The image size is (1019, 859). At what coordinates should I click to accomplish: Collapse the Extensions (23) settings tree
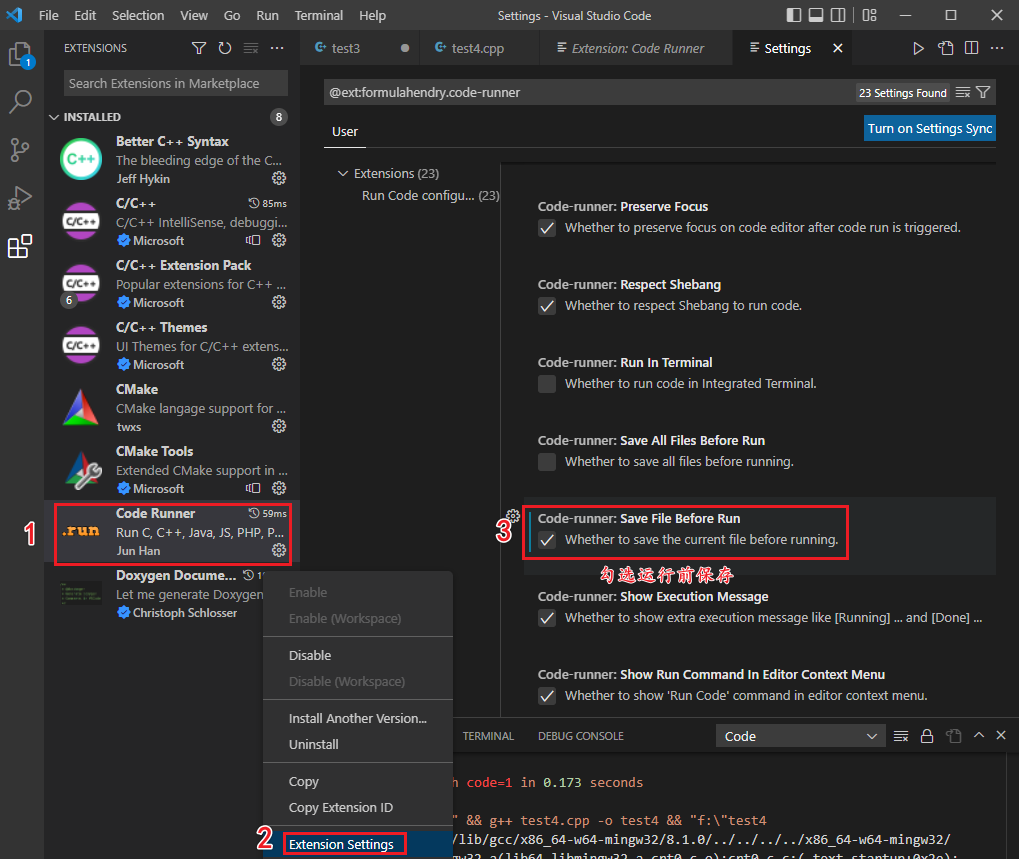click(x=343, y=173)
